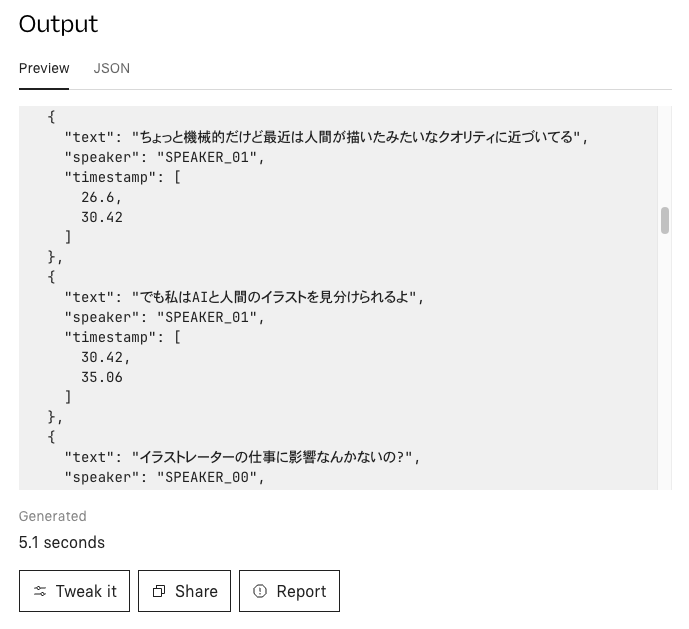689x629 pixels.
Task: Click the Share button text
Action: click(x=196, y=591)
